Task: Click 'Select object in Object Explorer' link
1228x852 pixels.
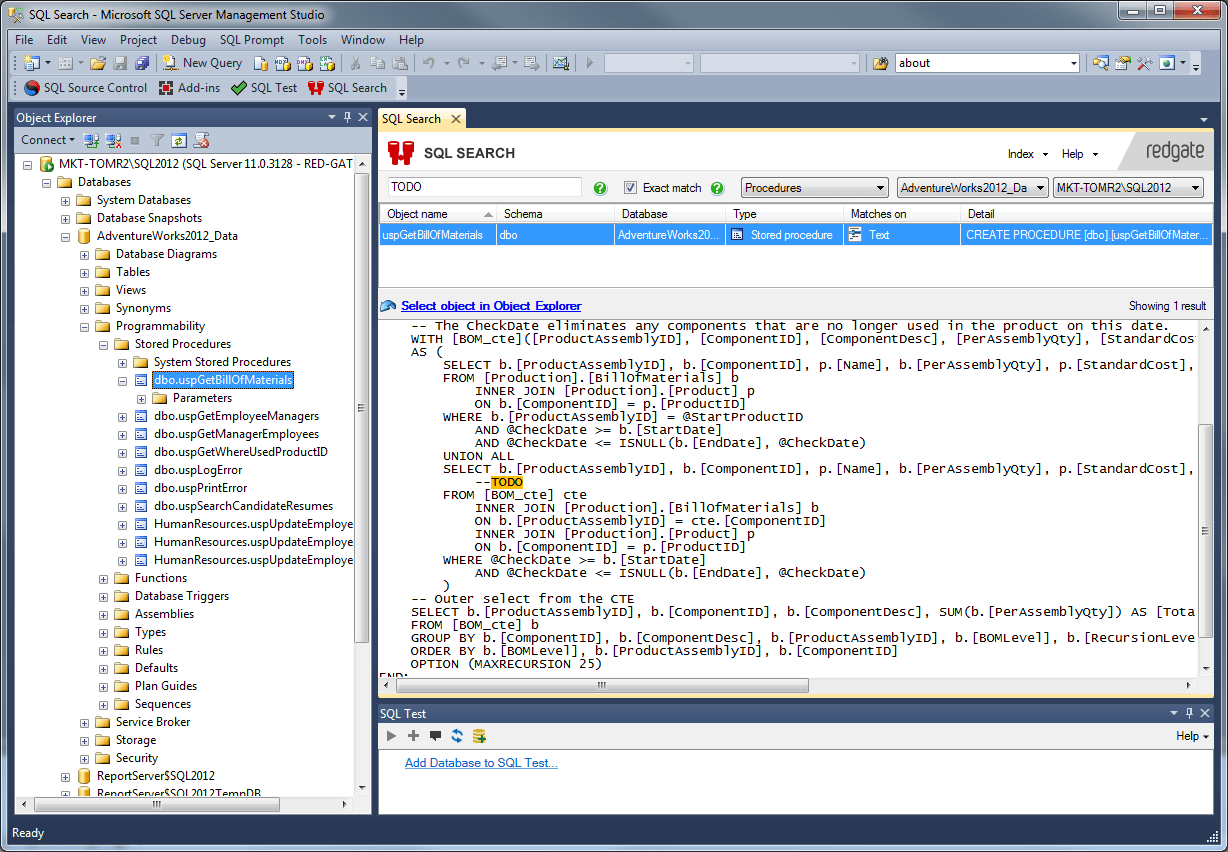Action: click(x=491, y=306)
